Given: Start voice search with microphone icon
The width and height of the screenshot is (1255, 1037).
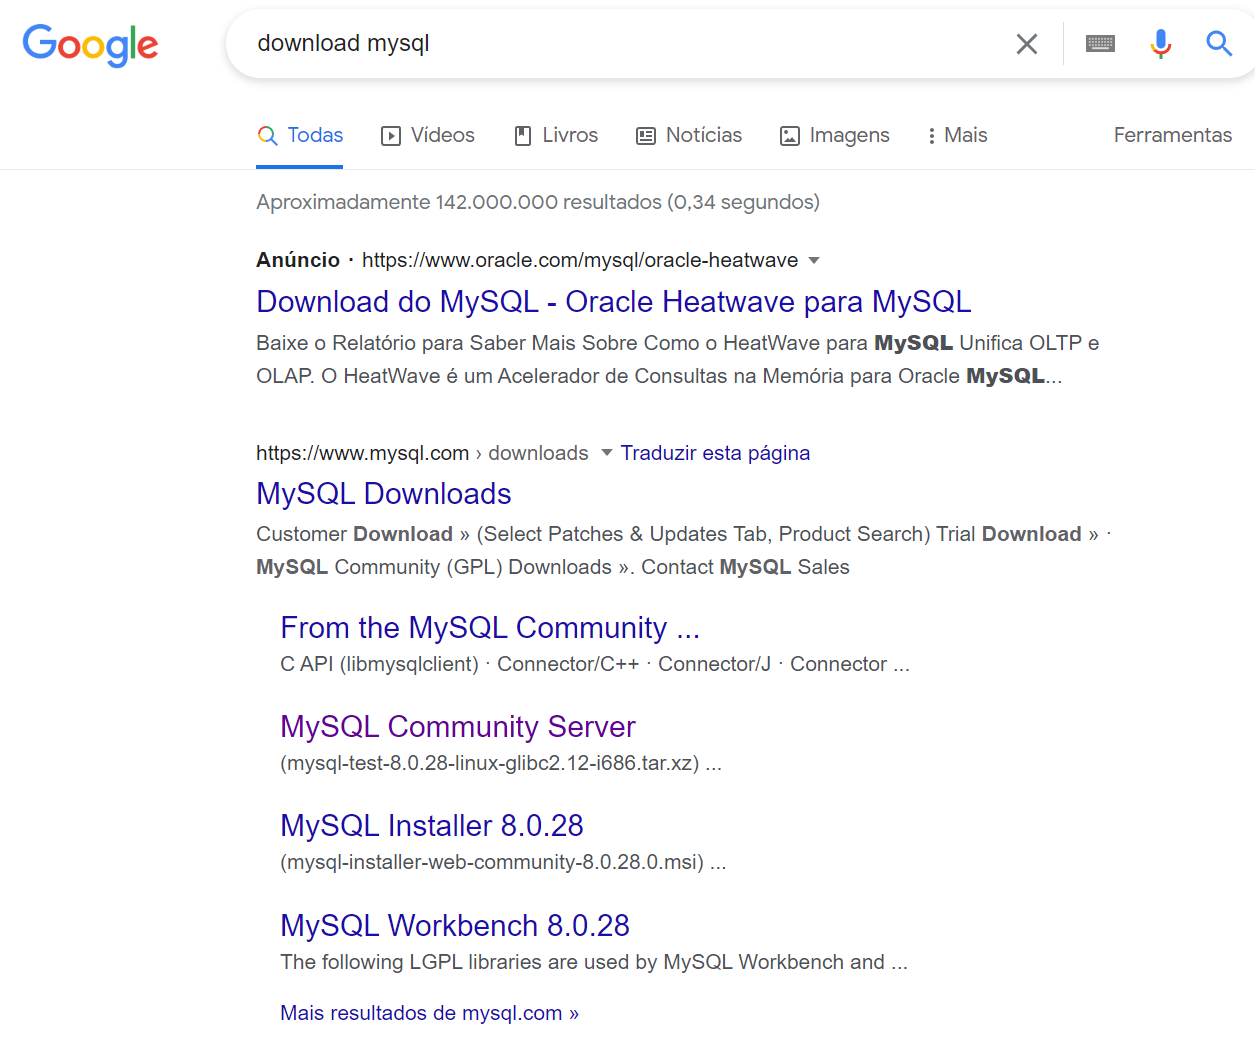Looking at the screenshot, I should coord(1160,44).
